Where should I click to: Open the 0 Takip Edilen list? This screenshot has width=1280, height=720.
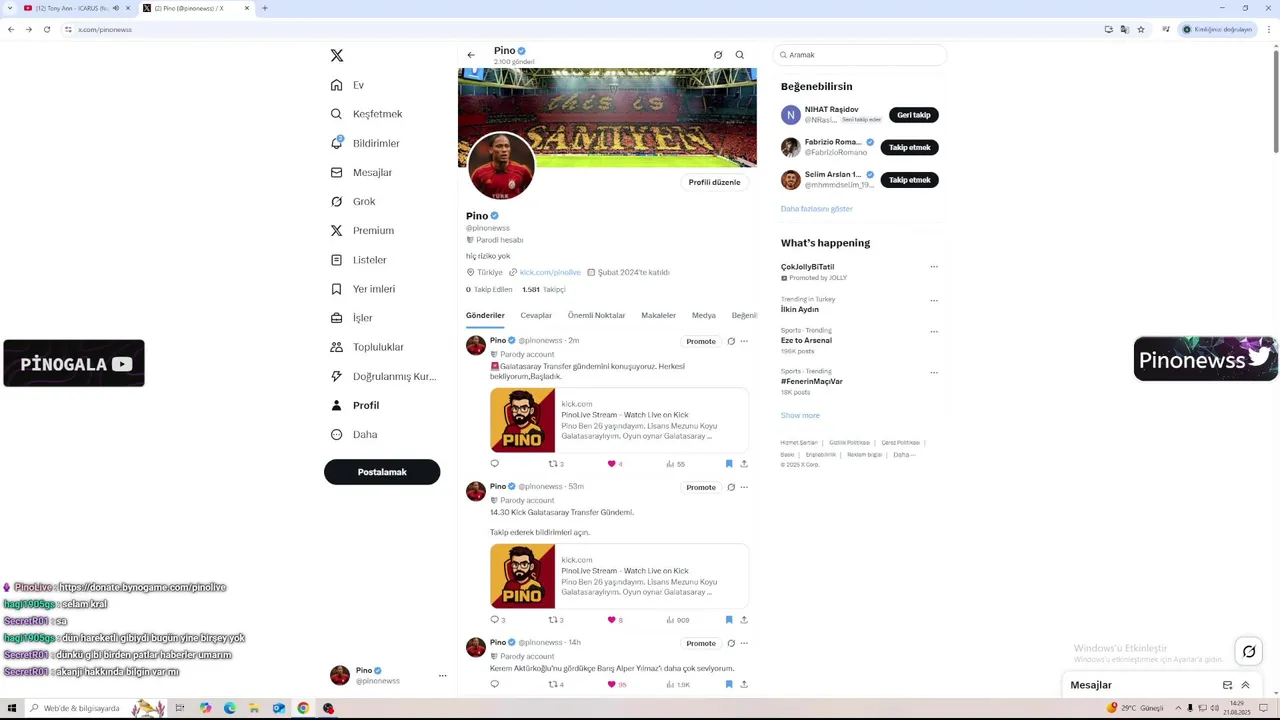(489, 289)
